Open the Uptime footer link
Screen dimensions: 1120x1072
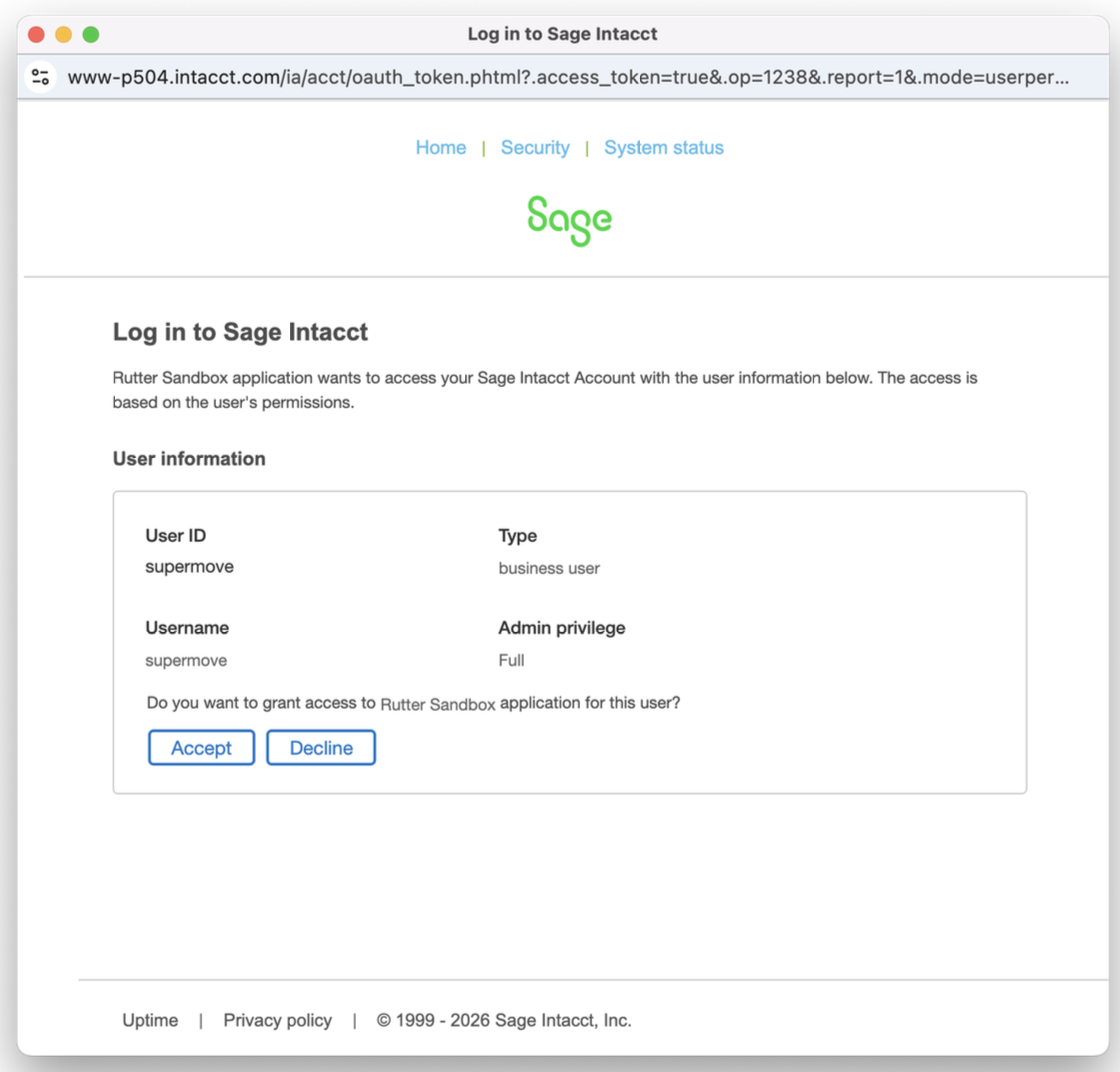pyautogui.click(x=150, y=1021)
